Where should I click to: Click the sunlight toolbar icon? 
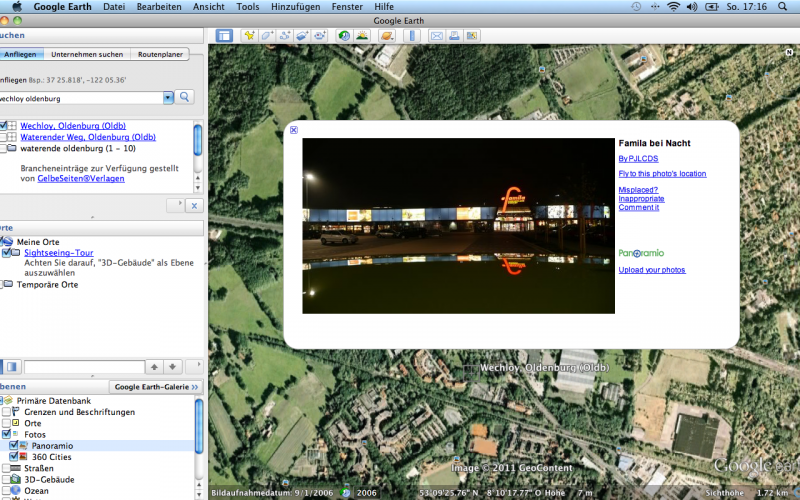point(363,36)
